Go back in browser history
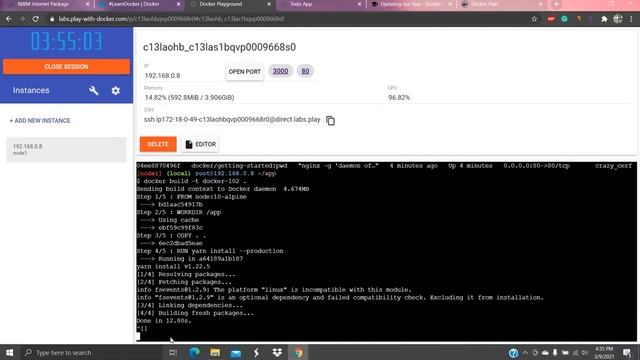 [9, 19]
